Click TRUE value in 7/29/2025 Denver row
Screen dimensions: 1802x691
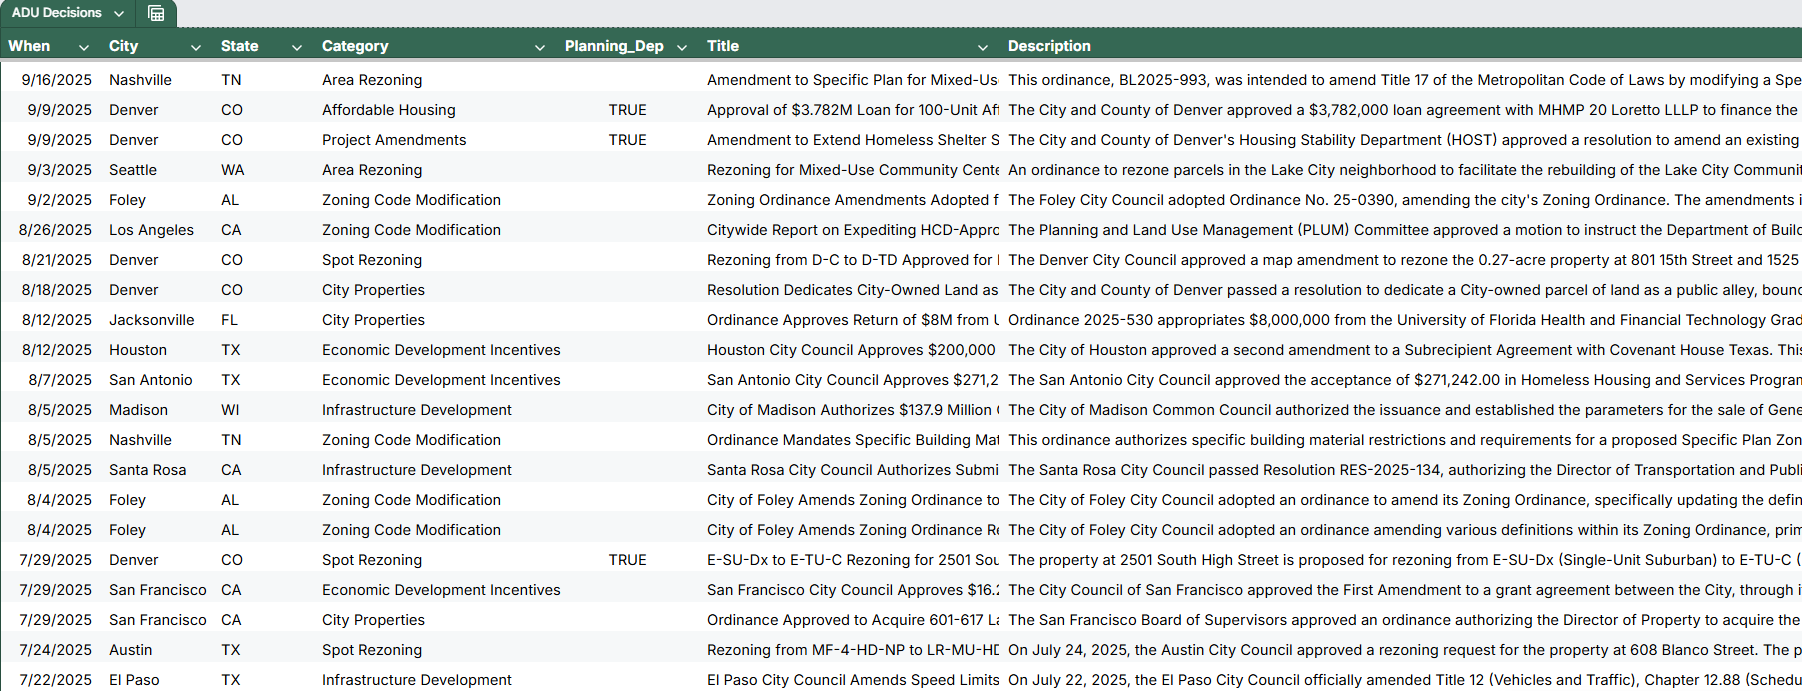click(627, 560)
